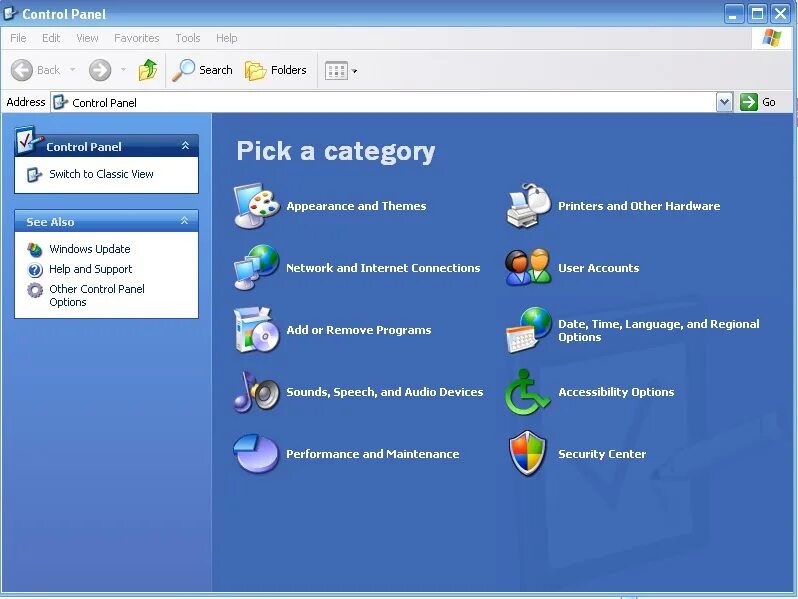
Task: Open the Address bar dropdown
Action: tap(724, 102)
